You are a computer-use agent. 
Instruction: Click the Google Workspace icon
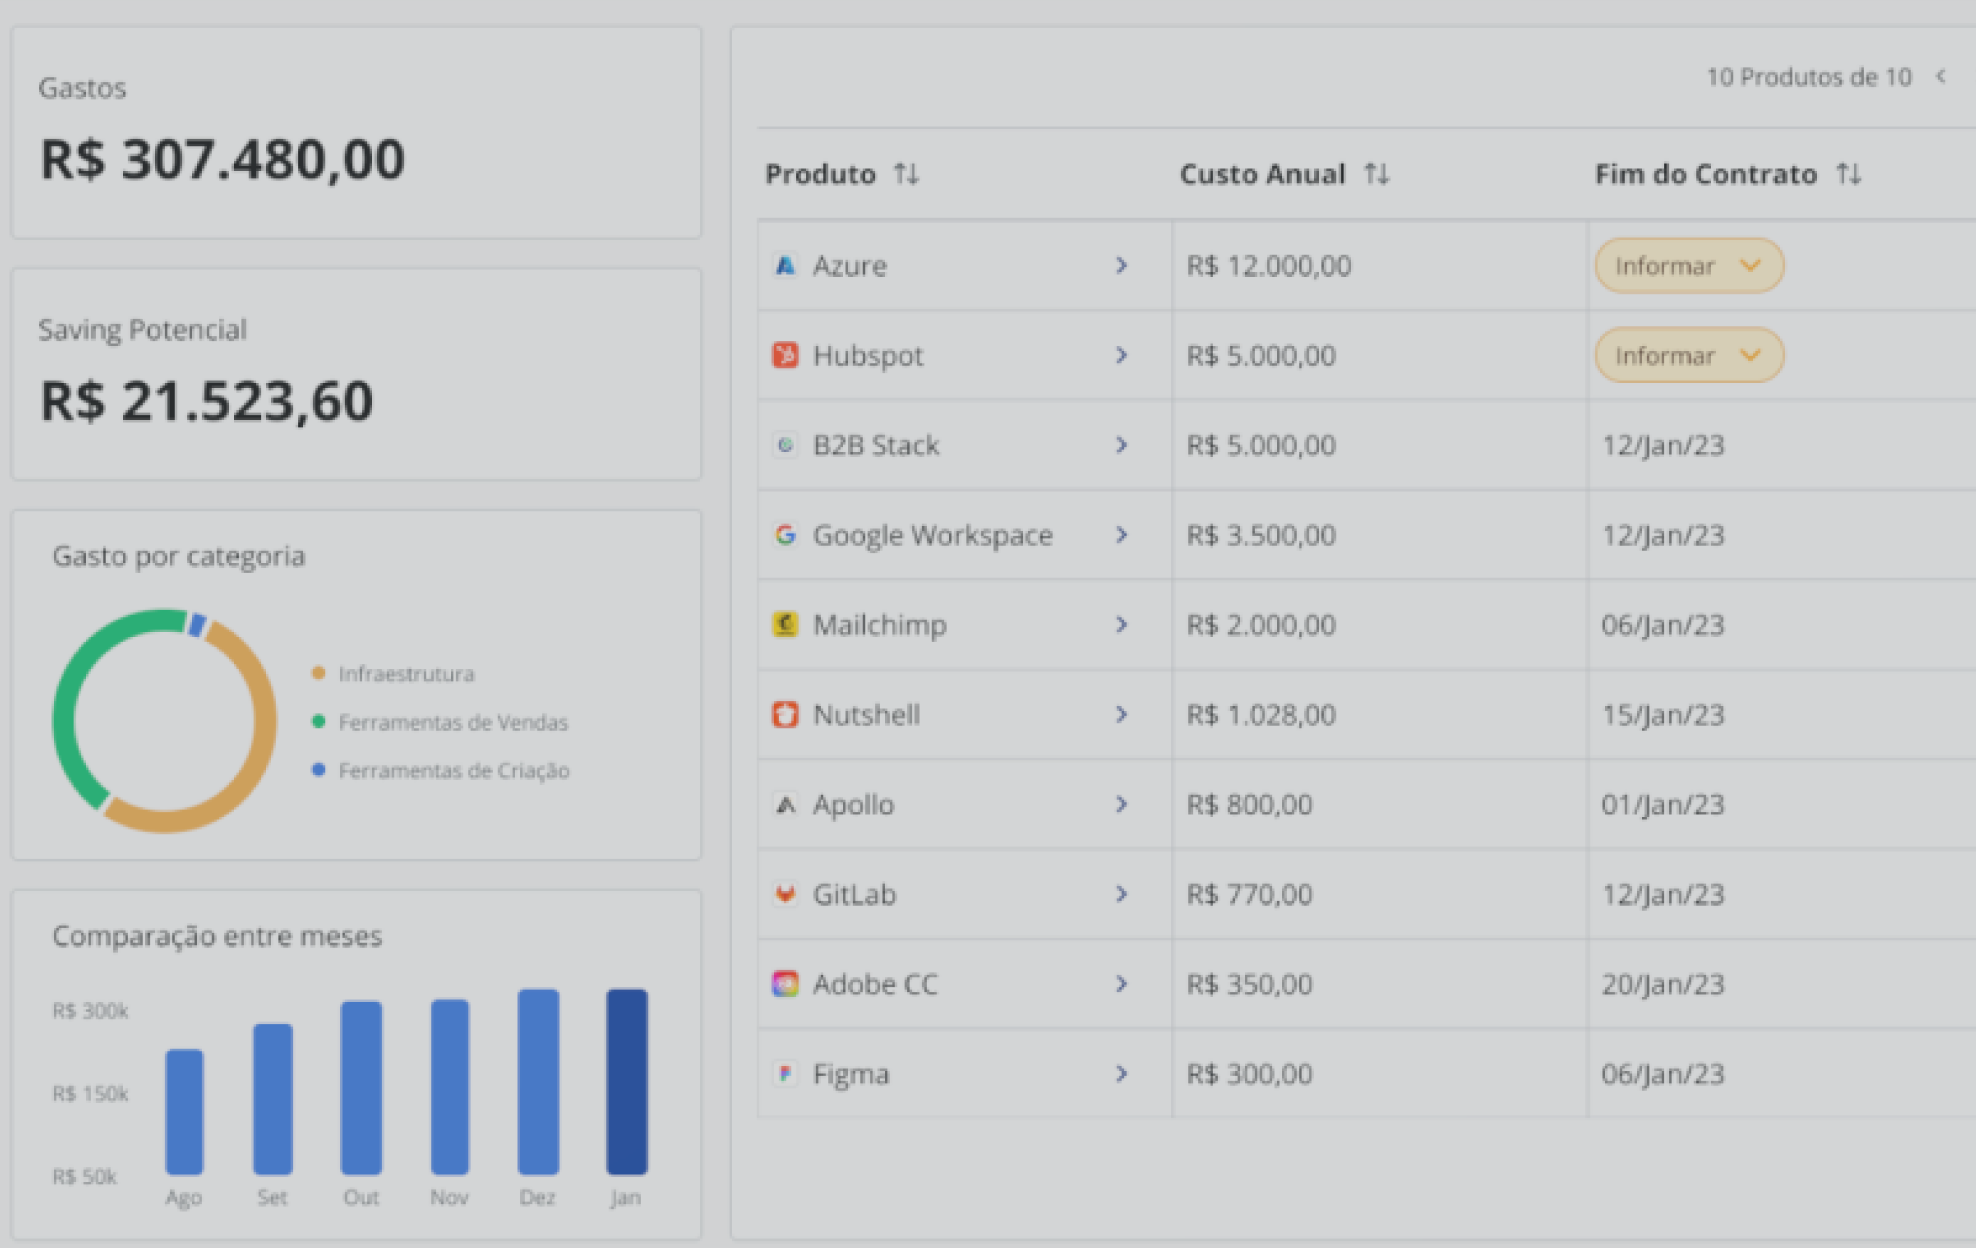[x=786, y=535]
